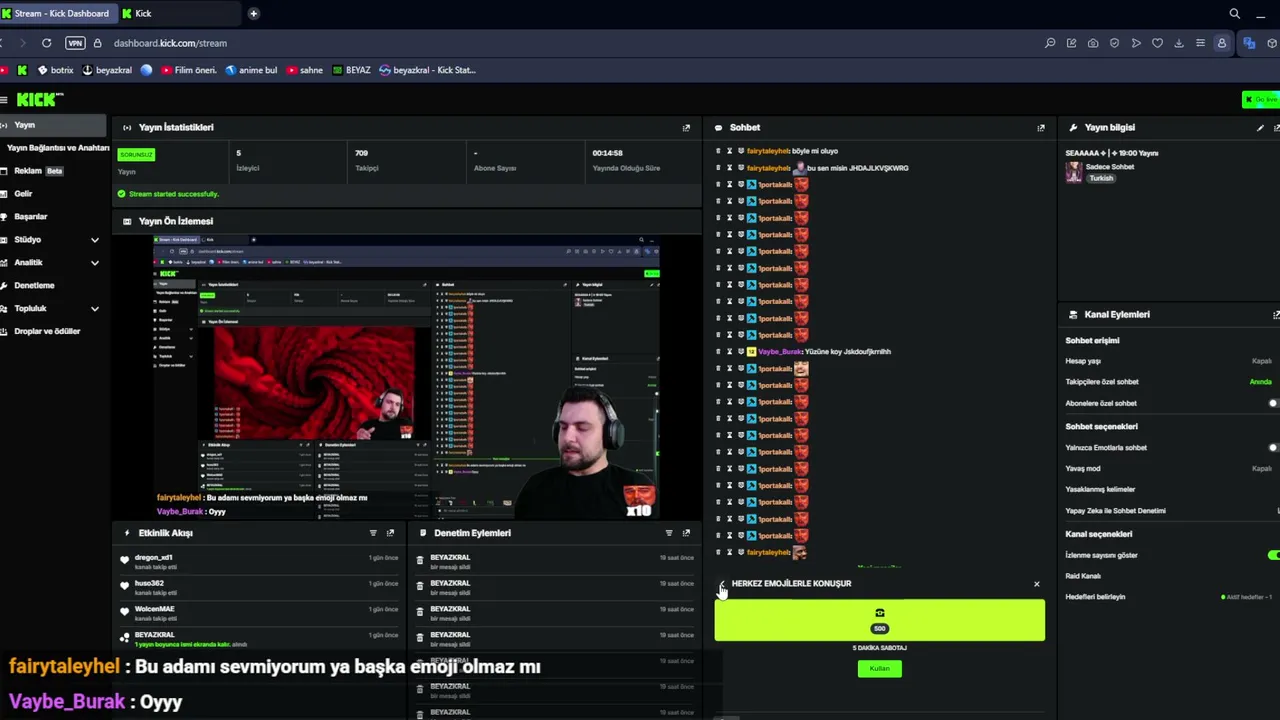
Task: Click the heart icon in the browser toolbar
Action: pyautogui.click(x=1157, y=43)
